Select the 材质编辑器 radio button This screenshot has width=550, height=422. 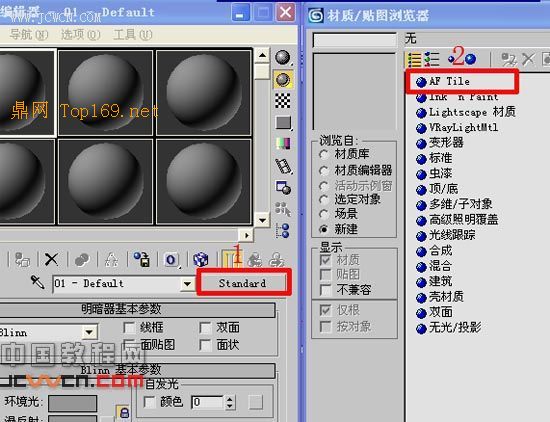pos(324,171)
